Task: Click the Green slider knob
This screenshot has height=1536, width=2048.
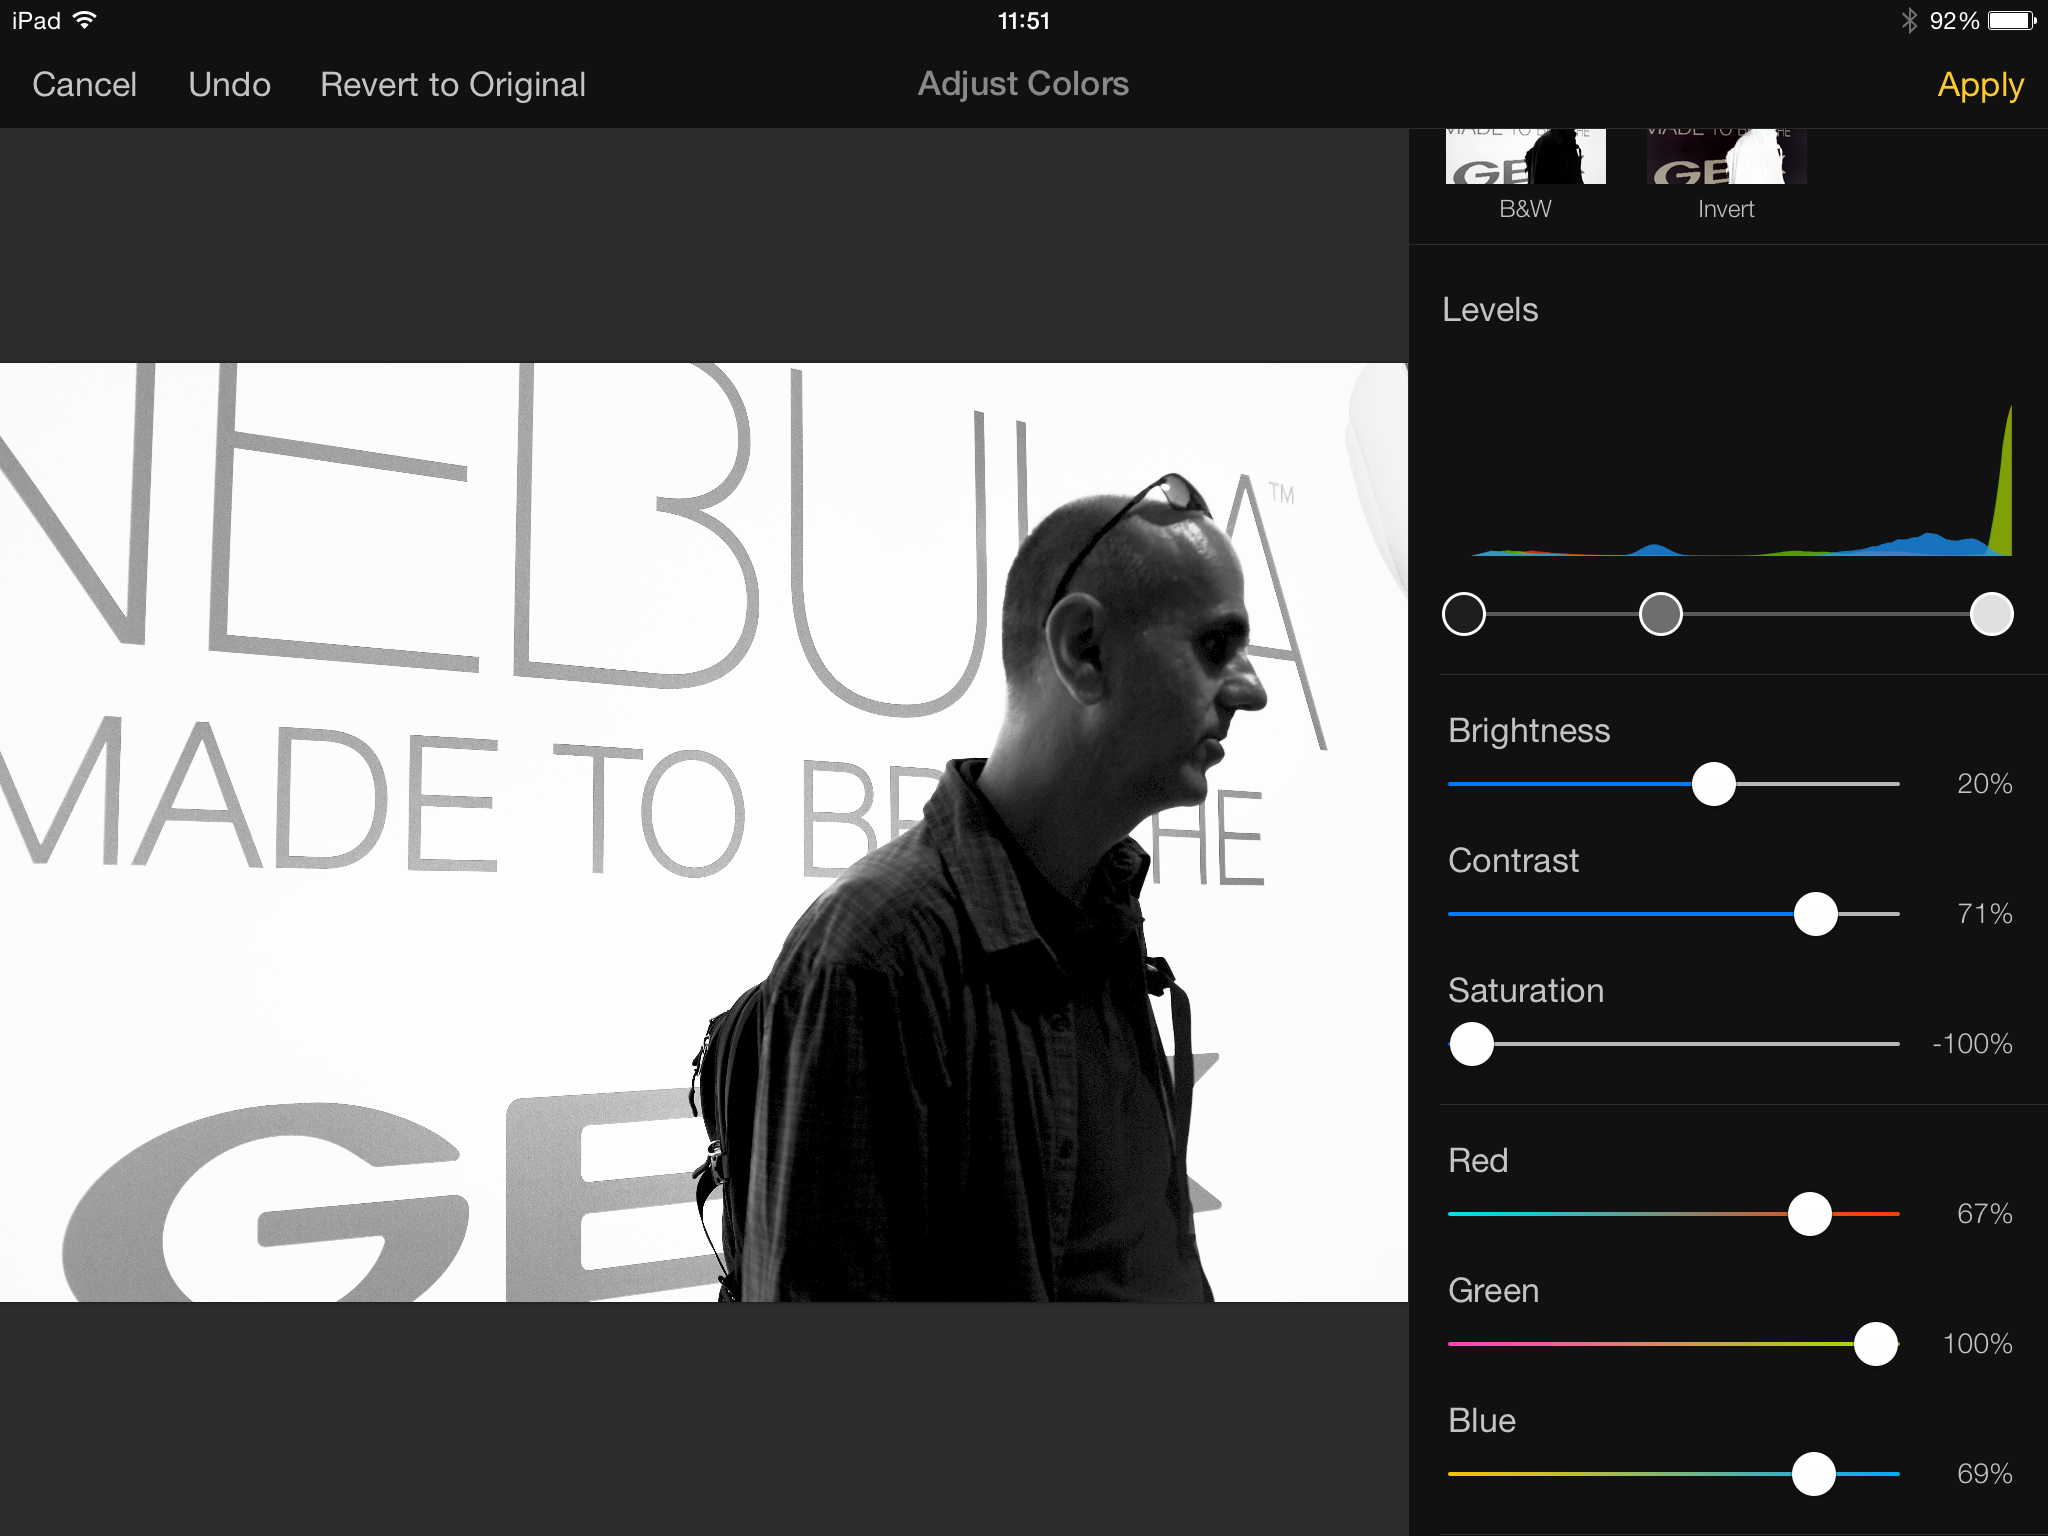Action: point(1876,1344)
